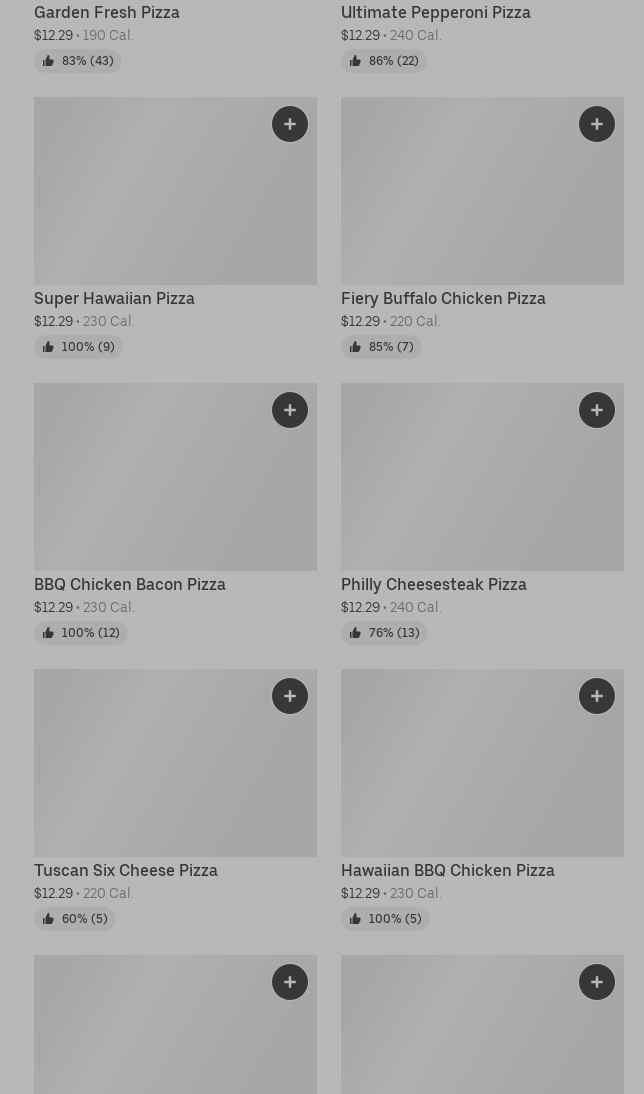
Task: Add Tuscan Six Cheese Pizza with plus icon
Action: click(290, 696)
